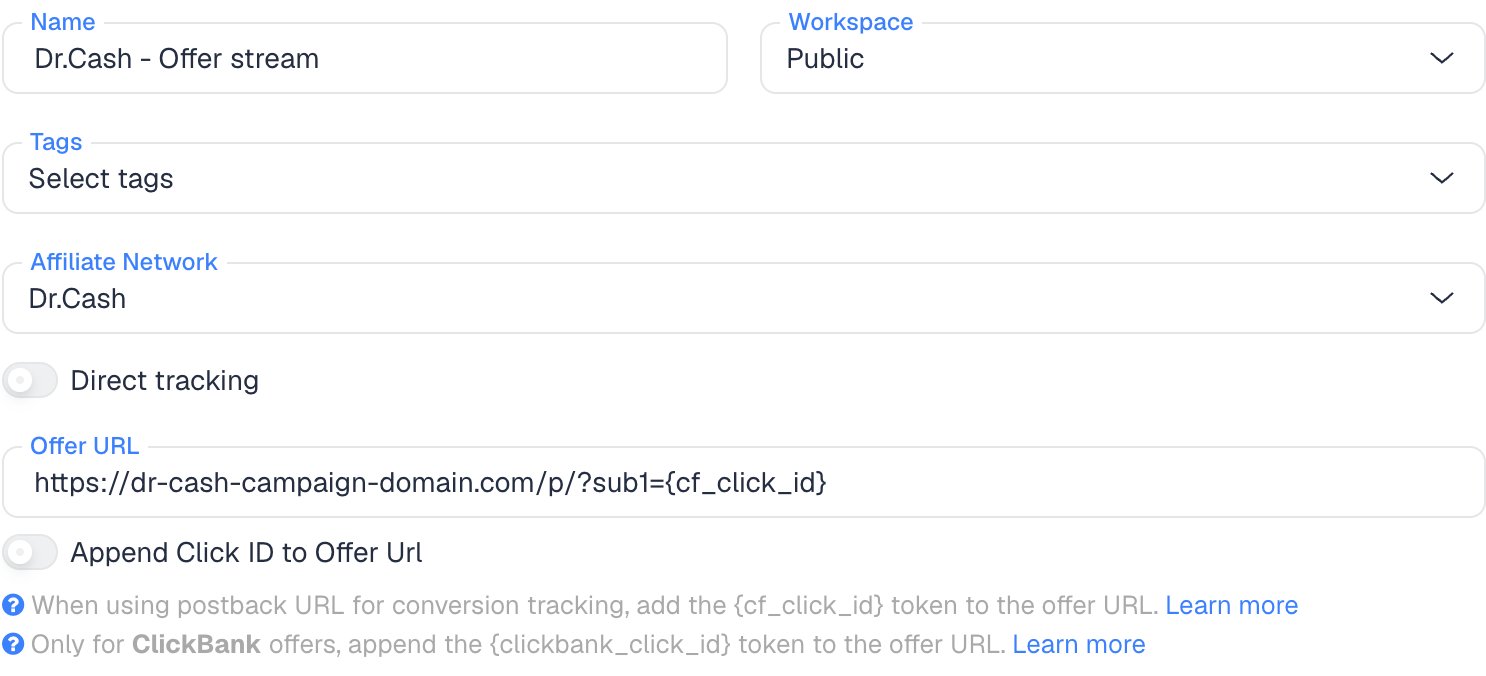Open the Select tags dropdown
Image resolution: width=1486 pixels, height=676 pixels.
[743, 178]
